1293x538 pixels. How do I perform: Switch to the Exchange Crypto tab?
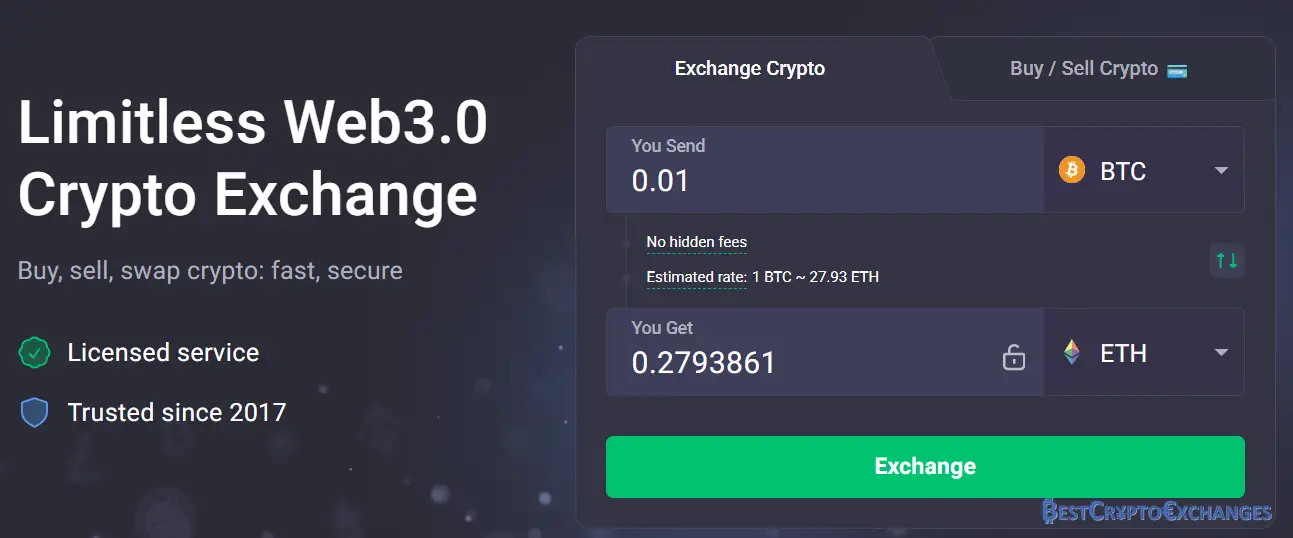tap(750, 69)
